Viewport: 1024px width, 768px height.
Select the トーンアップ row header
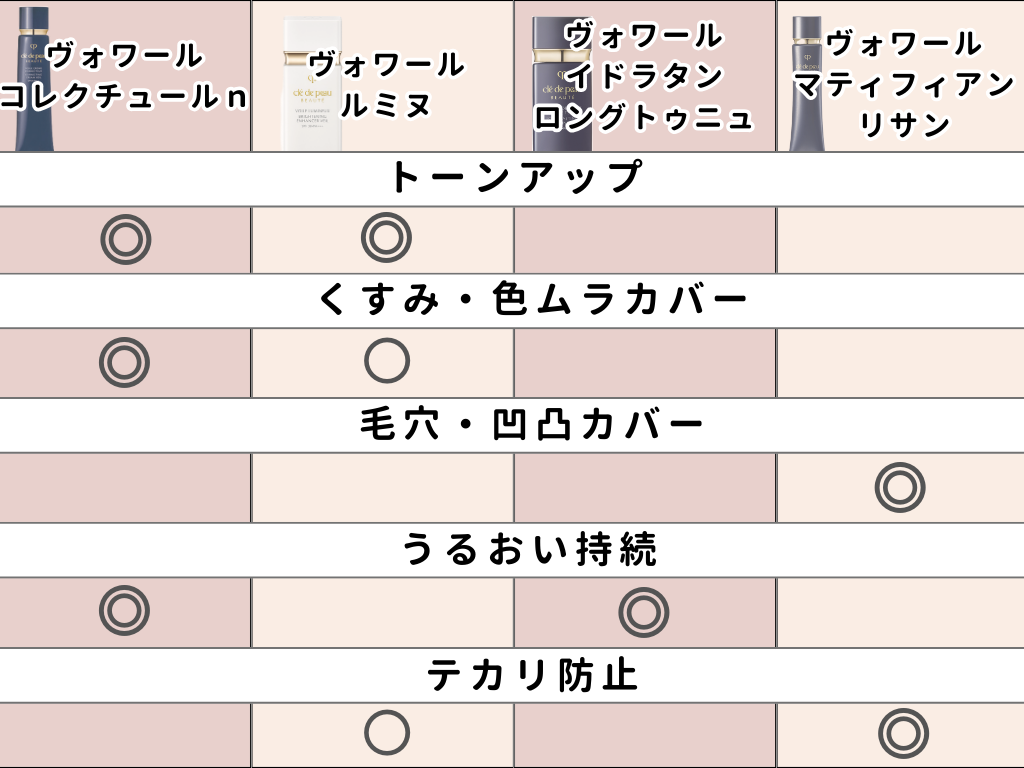(x=512, y=178)
